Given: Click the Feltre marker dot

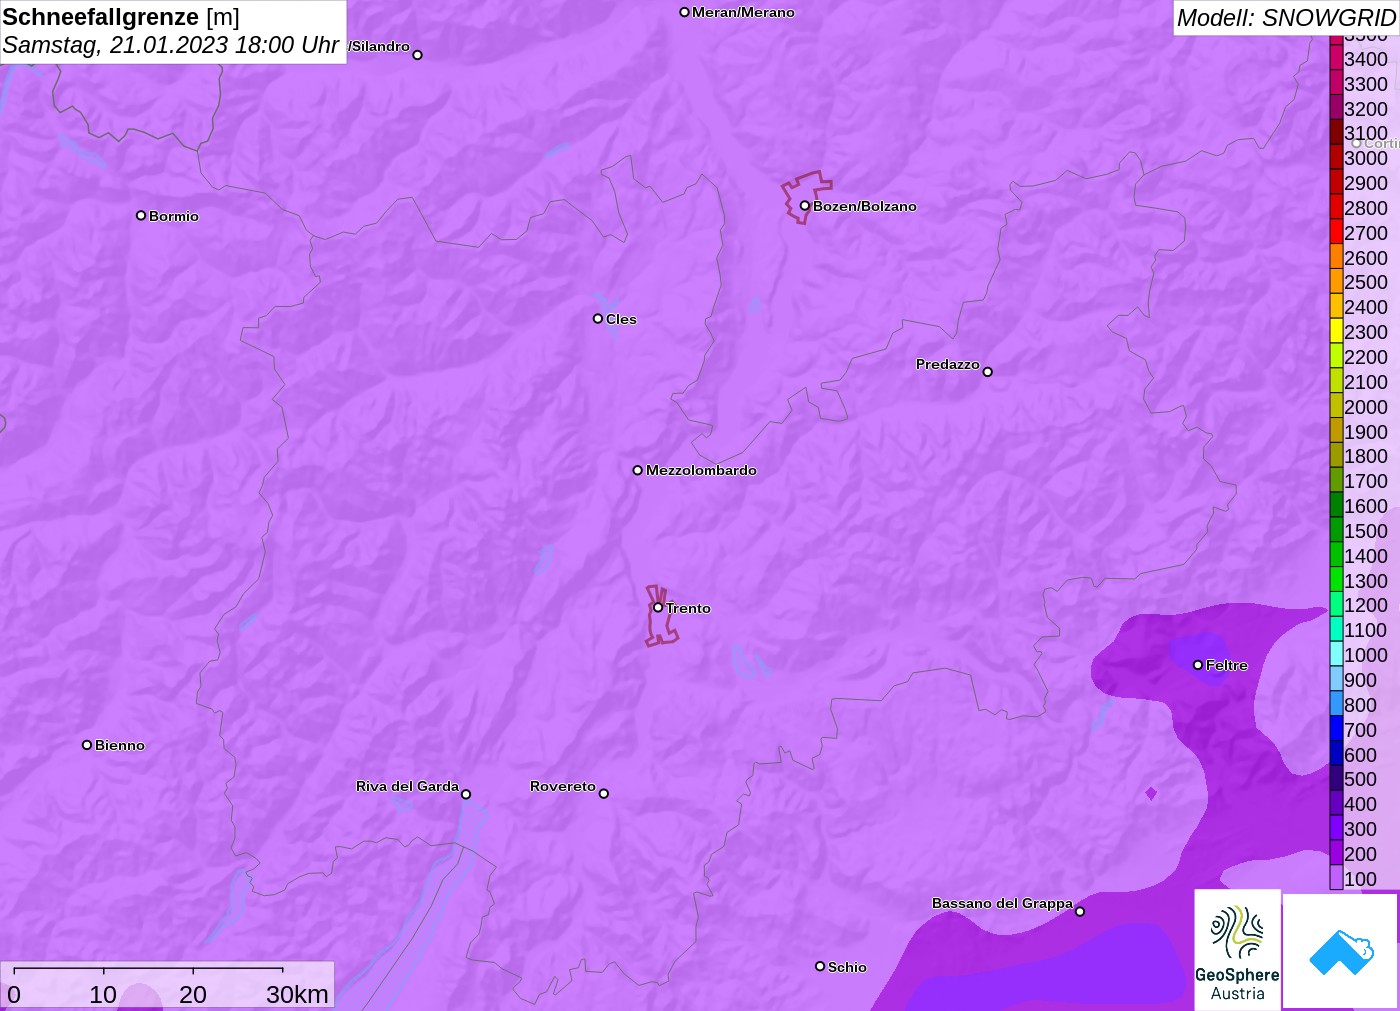Looking at the screenshot, I should coord(1198,665).
